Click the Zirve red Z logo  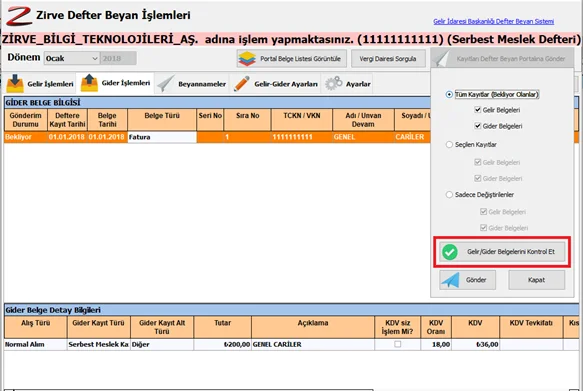pos(19,16)
